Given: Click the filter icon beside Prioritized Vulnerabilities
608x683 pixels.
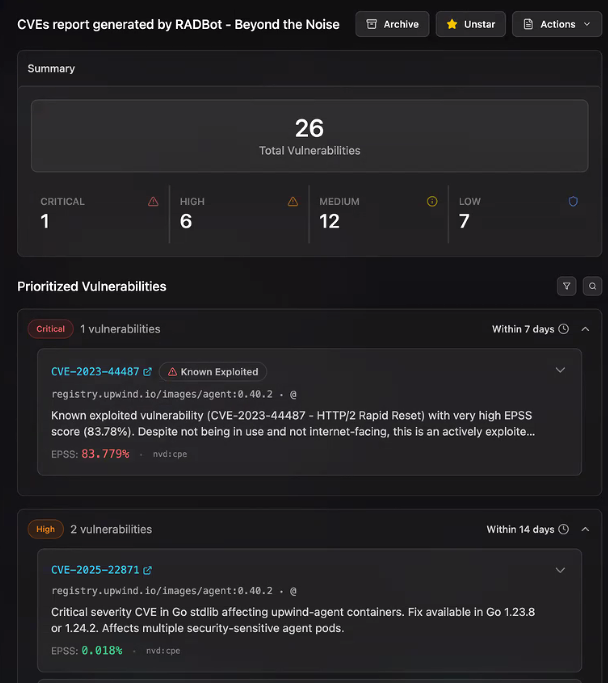Looking at the screenshot, I should [x=567, y=286].
